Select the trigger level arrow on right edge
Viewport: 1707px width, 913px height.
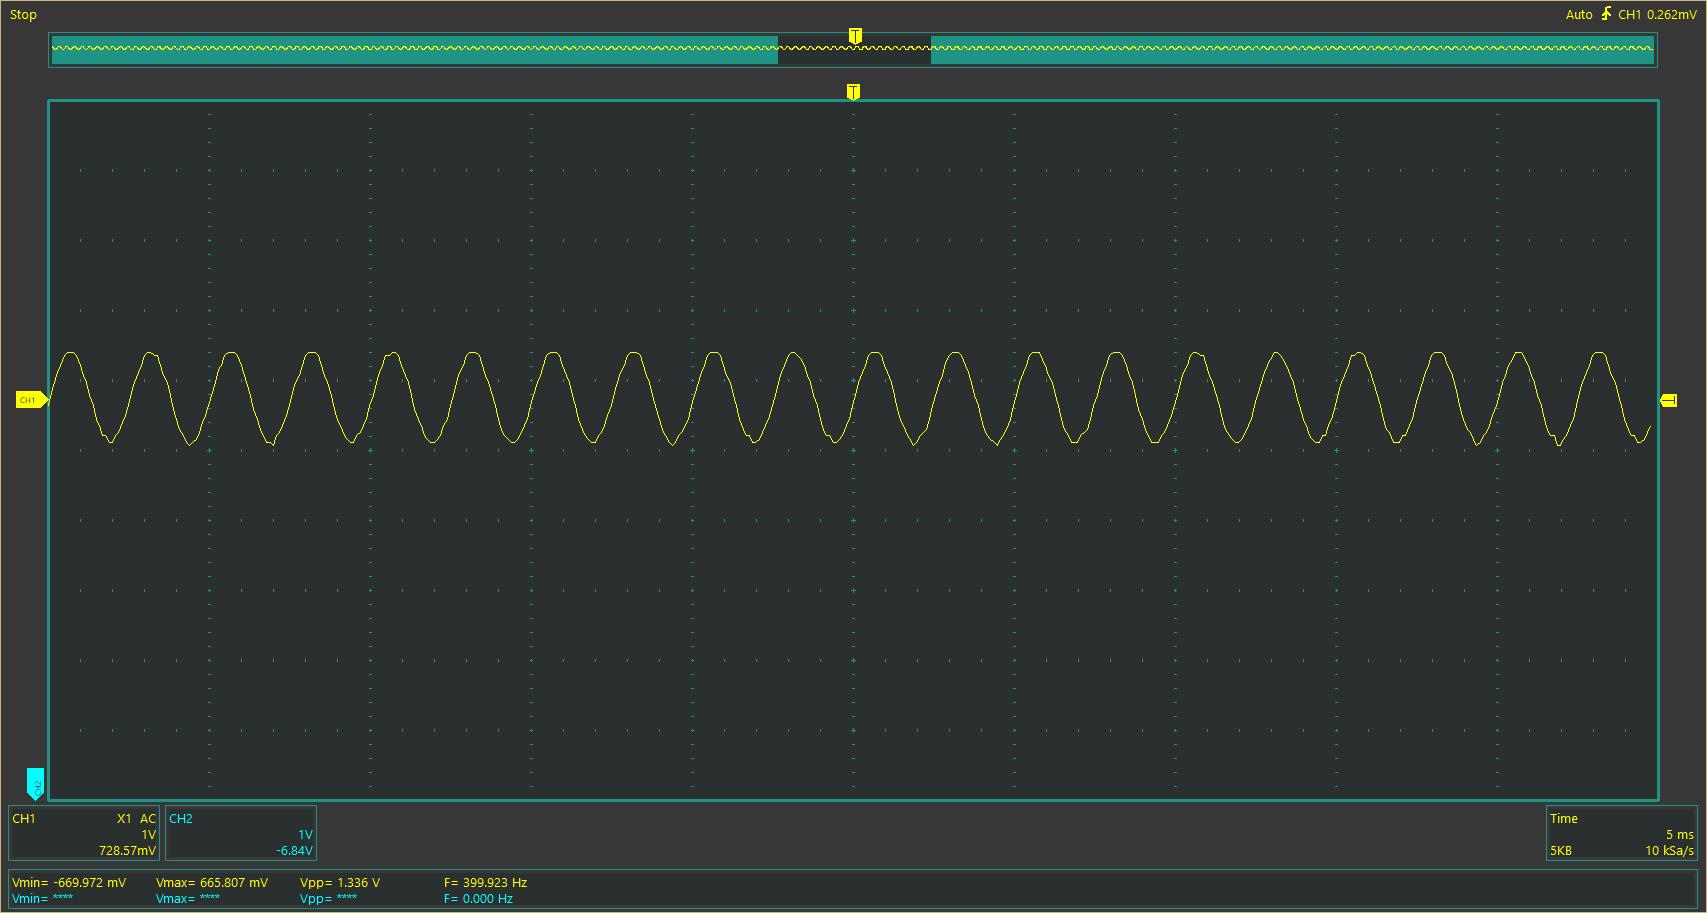1668,400
